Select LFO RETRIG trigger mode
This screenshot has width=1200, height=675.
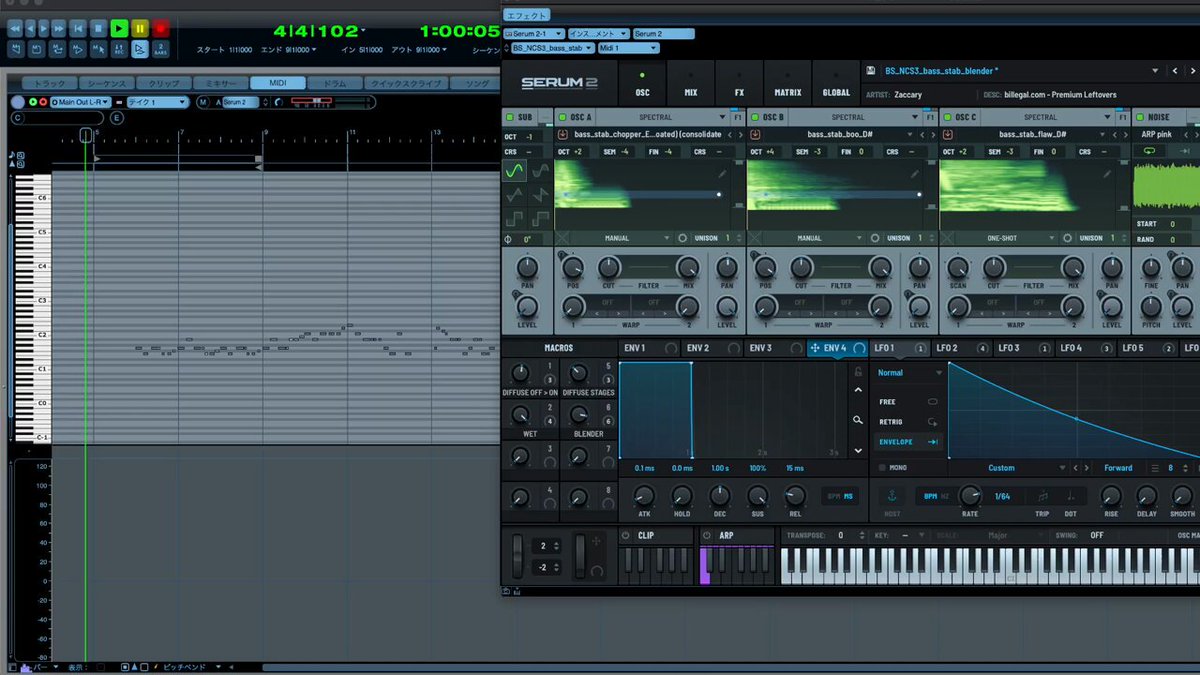tap(908, 422)
